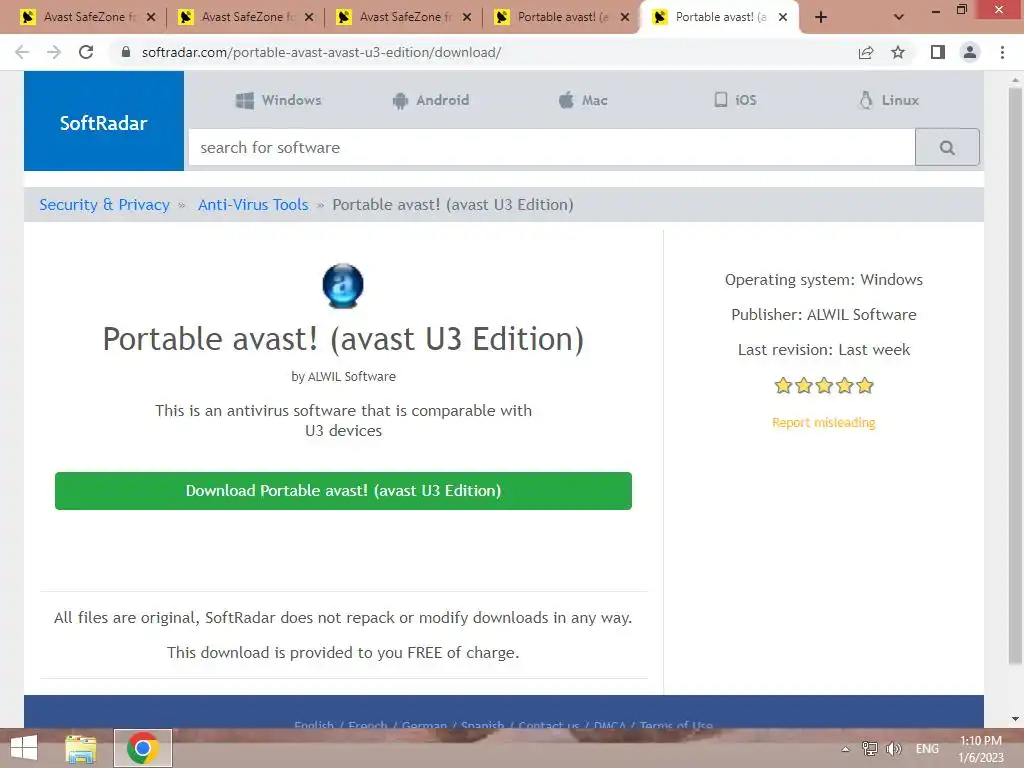
Task: Open Security & Privacy breadcrumb
Action: [104, 204]
